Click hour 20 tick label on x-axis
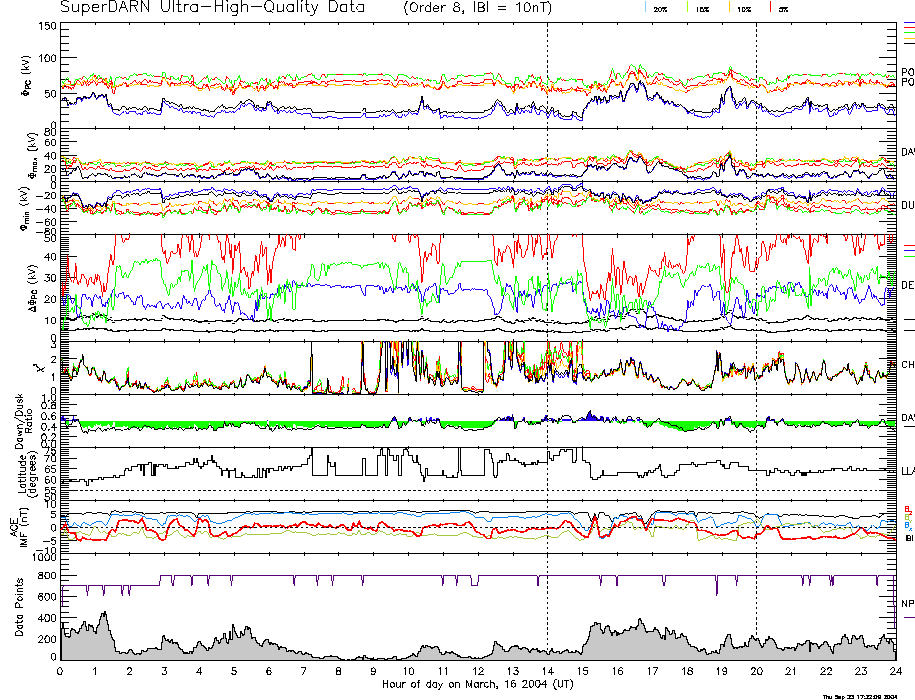915x700 pixels. coord(756,672)
